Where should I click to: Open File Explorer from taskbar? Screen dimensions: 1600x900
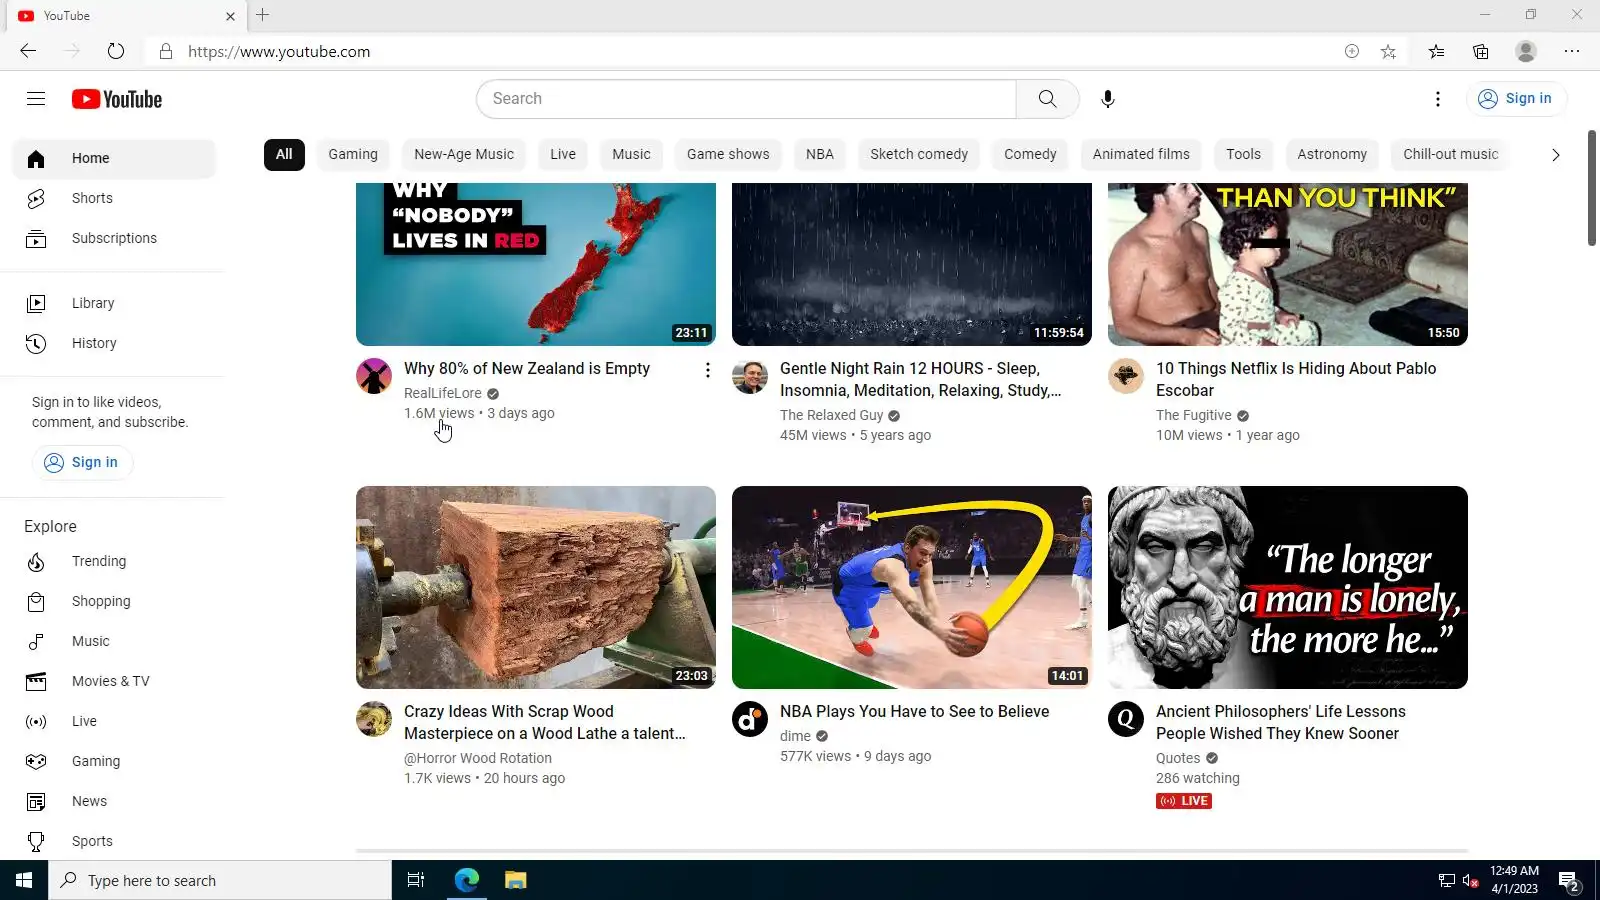515,880
